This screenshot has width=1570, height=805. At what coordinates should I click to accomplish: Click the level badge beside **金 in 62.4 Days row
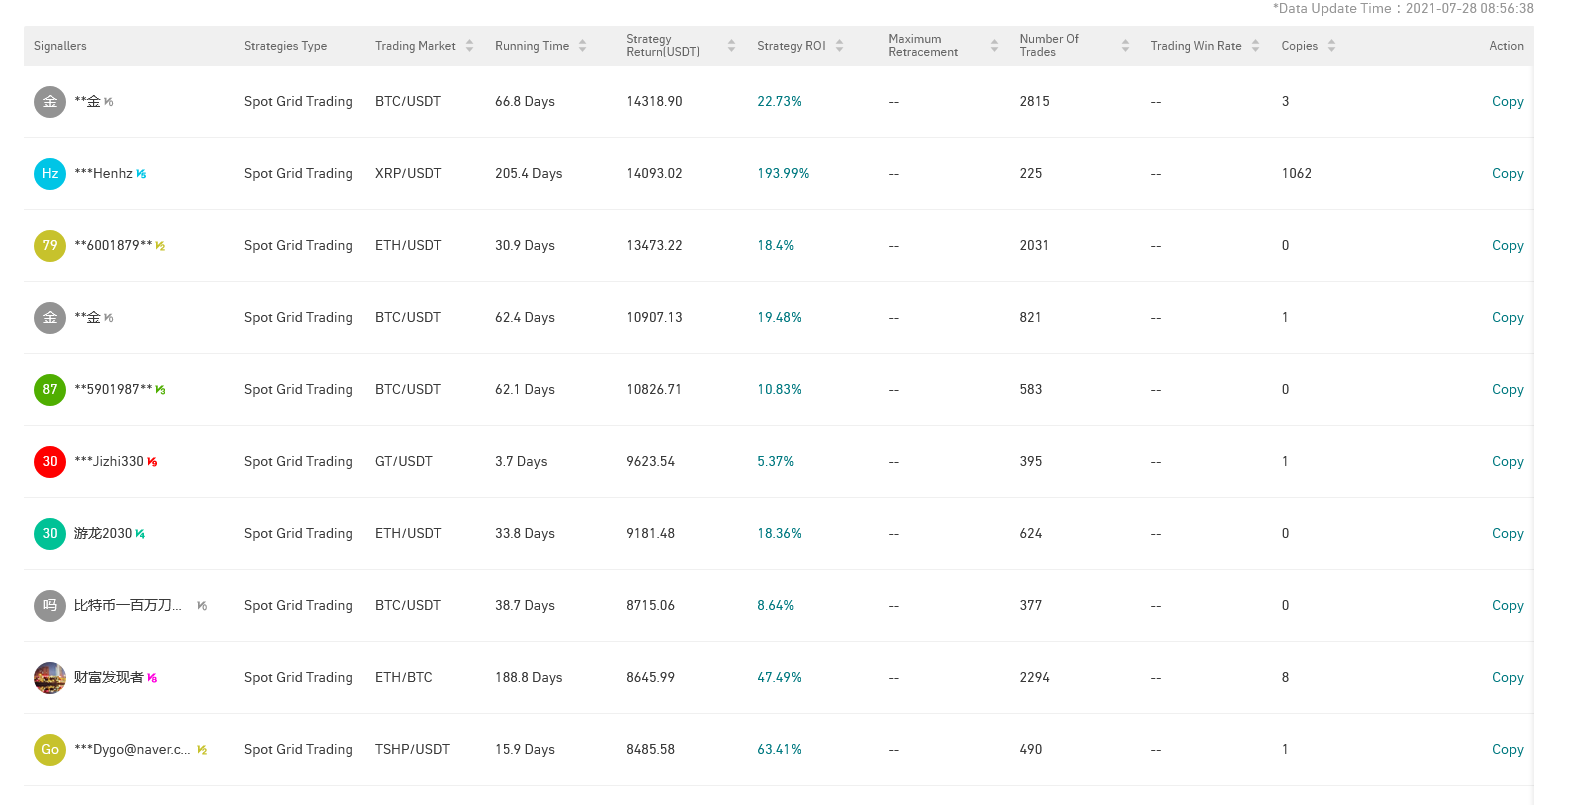click(108, 318)
